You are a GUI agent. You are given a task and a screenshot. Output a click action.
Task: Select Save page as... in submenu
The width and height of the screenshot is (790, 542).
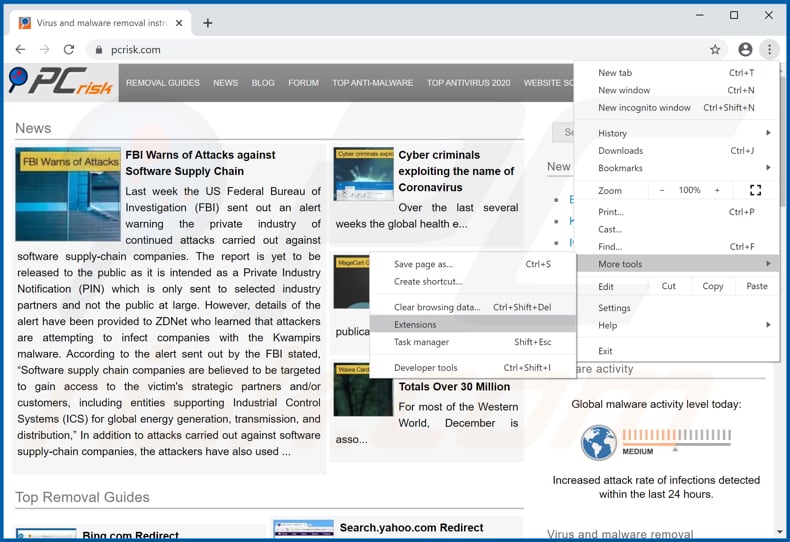point(473,264)
